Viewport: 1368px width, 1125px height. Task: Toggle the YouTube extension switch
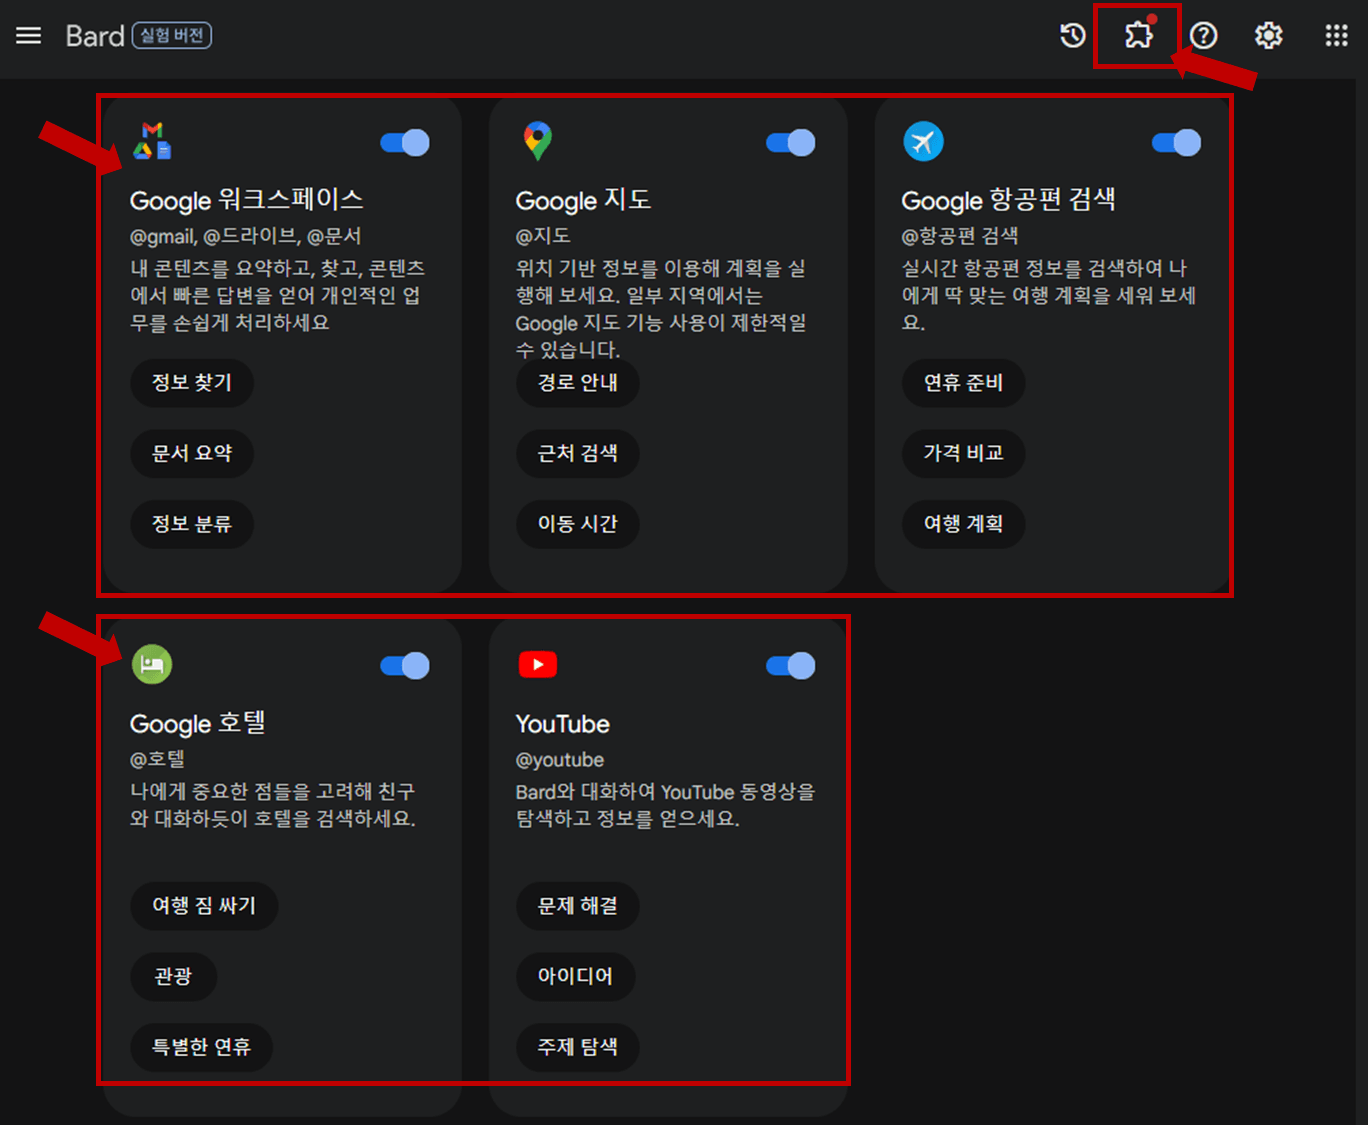[x=791, y=666]
